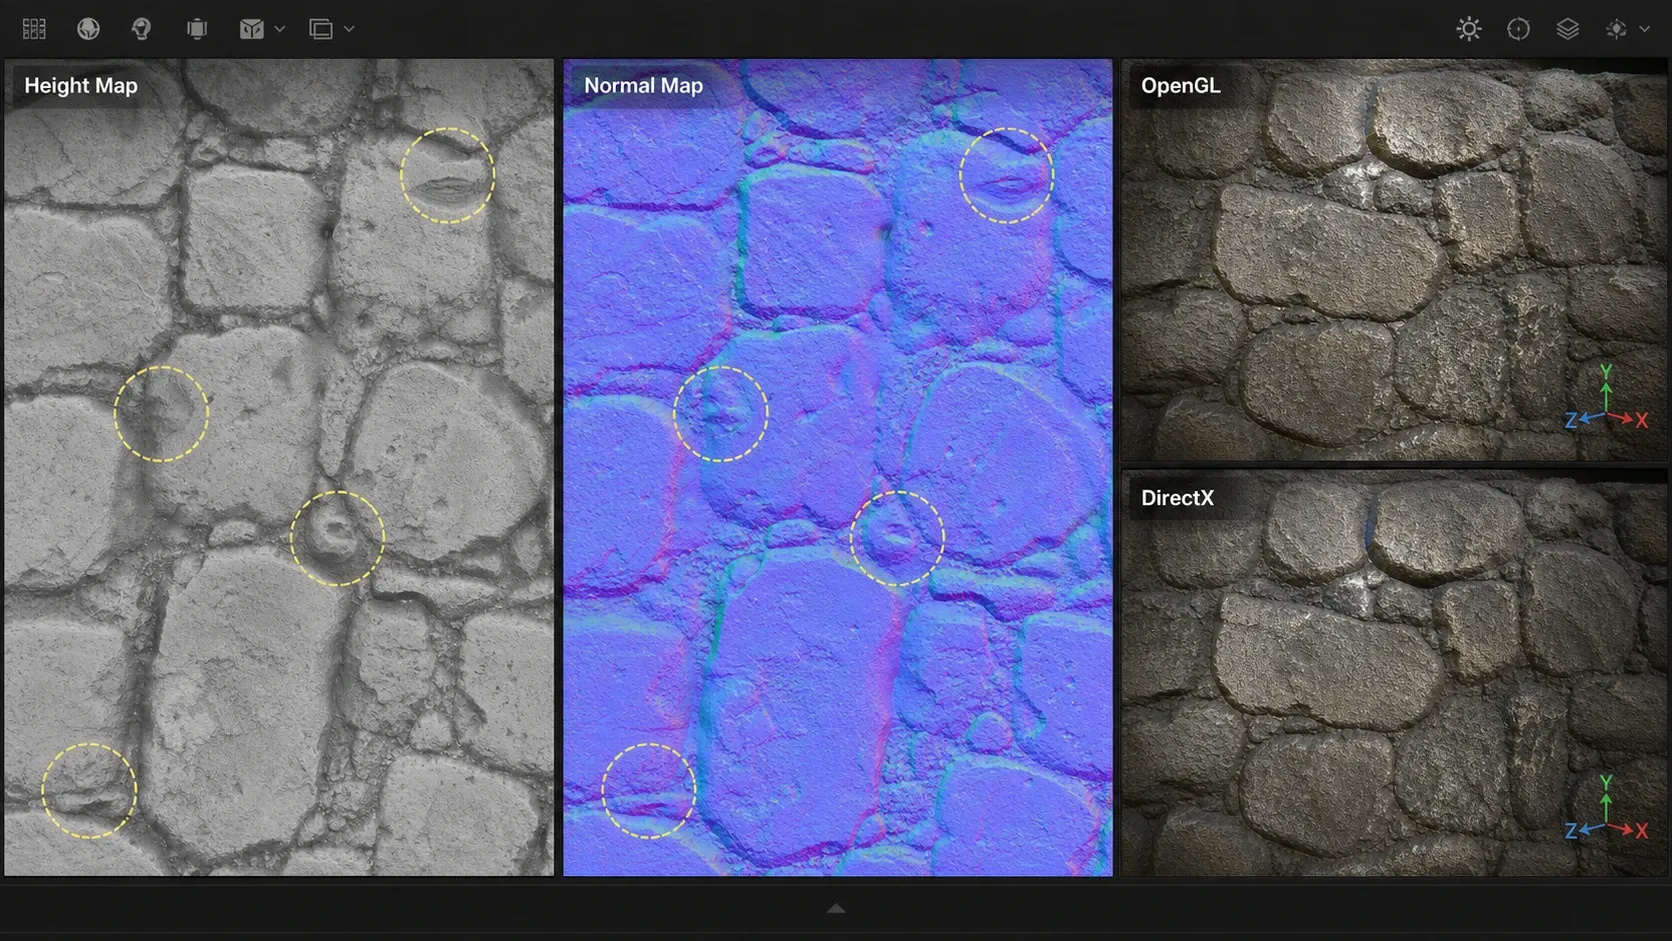Click the lightbulb head icon
The image size is (1672, 941).
(x=141, y=29)
